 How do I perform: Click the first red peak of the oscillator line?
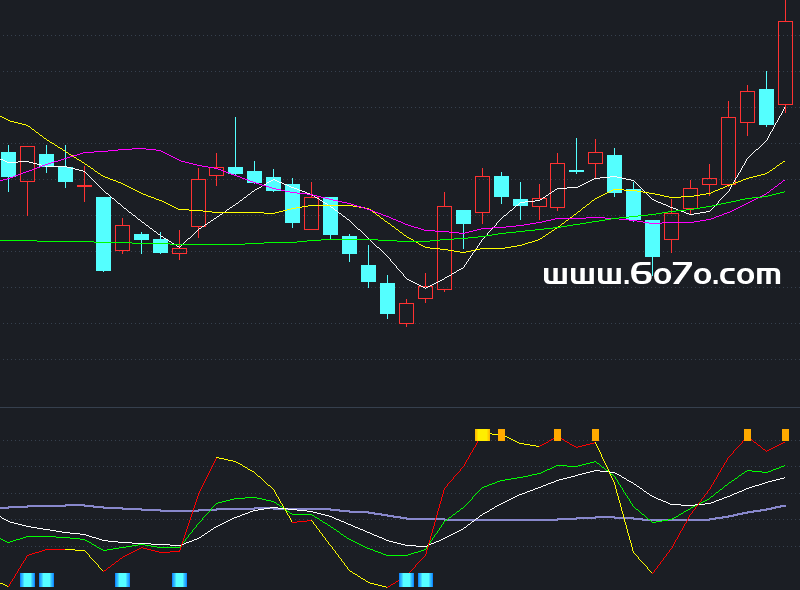pyautogui.click(x=217, y=457)
